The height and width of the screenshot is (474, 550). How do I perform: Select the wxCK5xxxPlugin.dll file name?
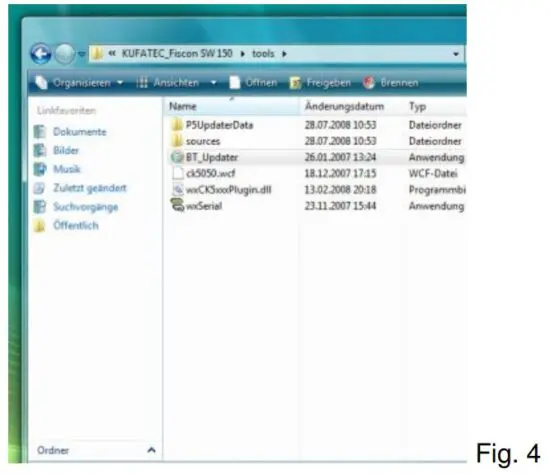(228, 190)
